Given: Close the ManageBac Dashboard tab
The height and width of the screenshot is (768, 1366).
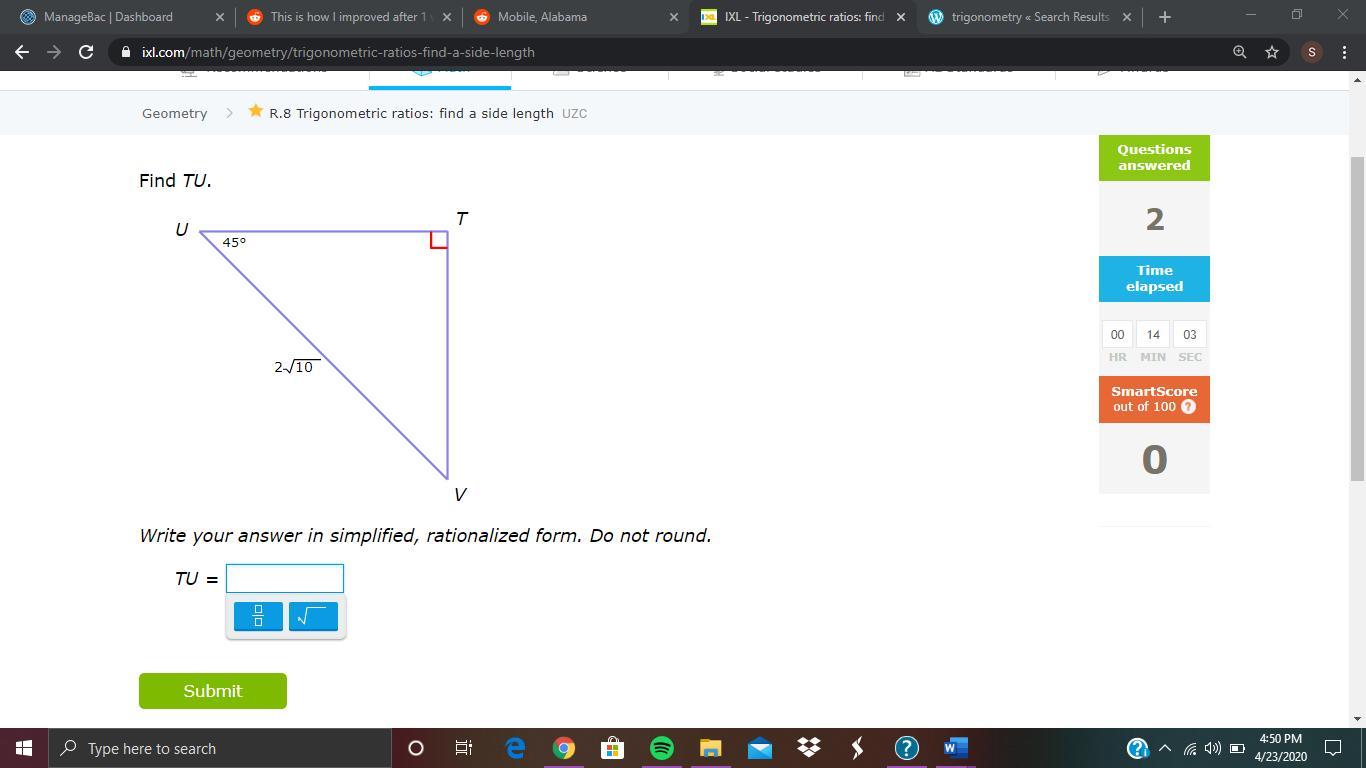Looking at the screenshot, I should click(220, 17).
